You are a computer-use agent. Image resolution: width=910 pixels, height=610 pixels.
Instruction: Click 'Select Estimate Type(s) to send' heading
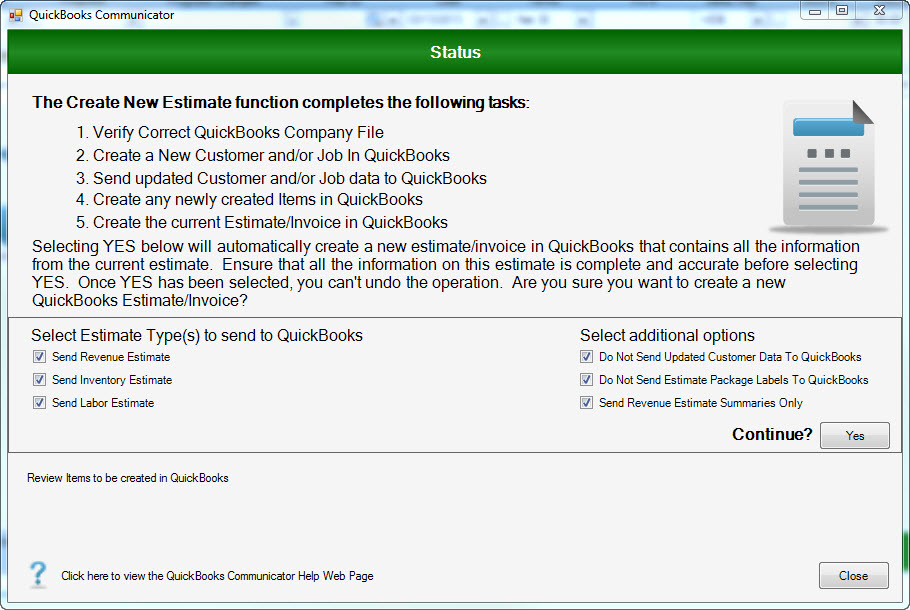197,335
